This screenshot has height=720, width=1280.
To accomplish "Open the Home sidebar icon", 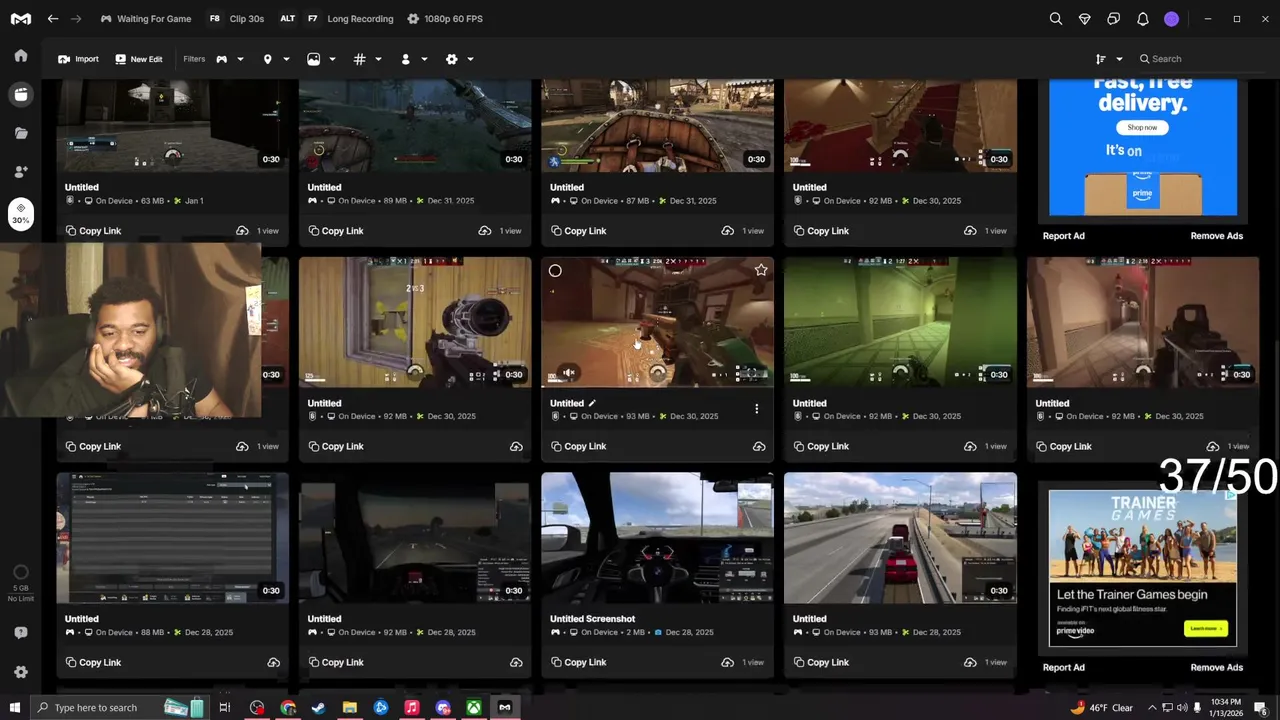I will (x=20, y=56).
